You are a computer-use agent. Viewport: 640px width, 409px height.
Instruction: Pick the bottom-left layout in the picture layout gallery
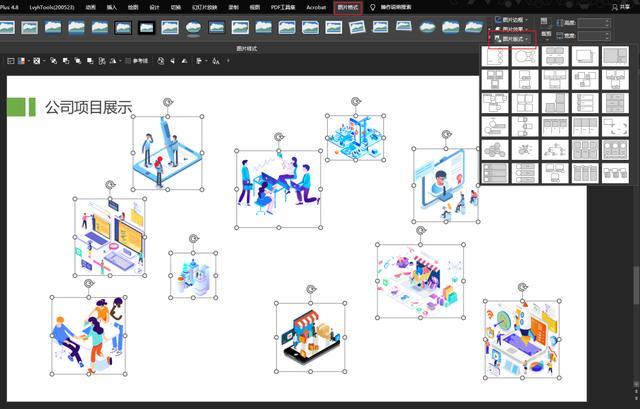tap(495, 173)
